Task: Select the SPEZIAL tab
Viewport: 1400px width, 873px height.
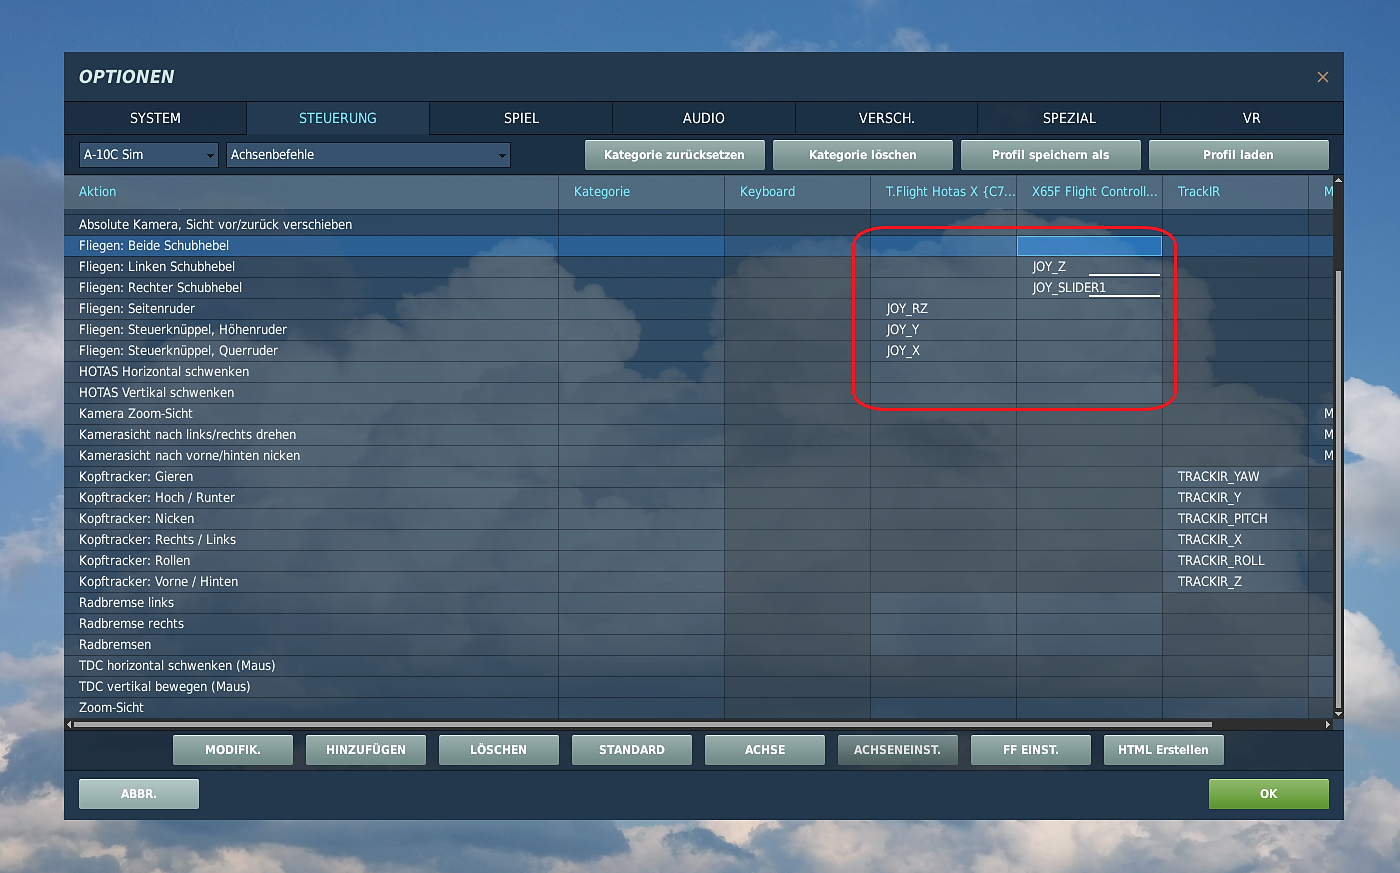Action: point(1069,118)
